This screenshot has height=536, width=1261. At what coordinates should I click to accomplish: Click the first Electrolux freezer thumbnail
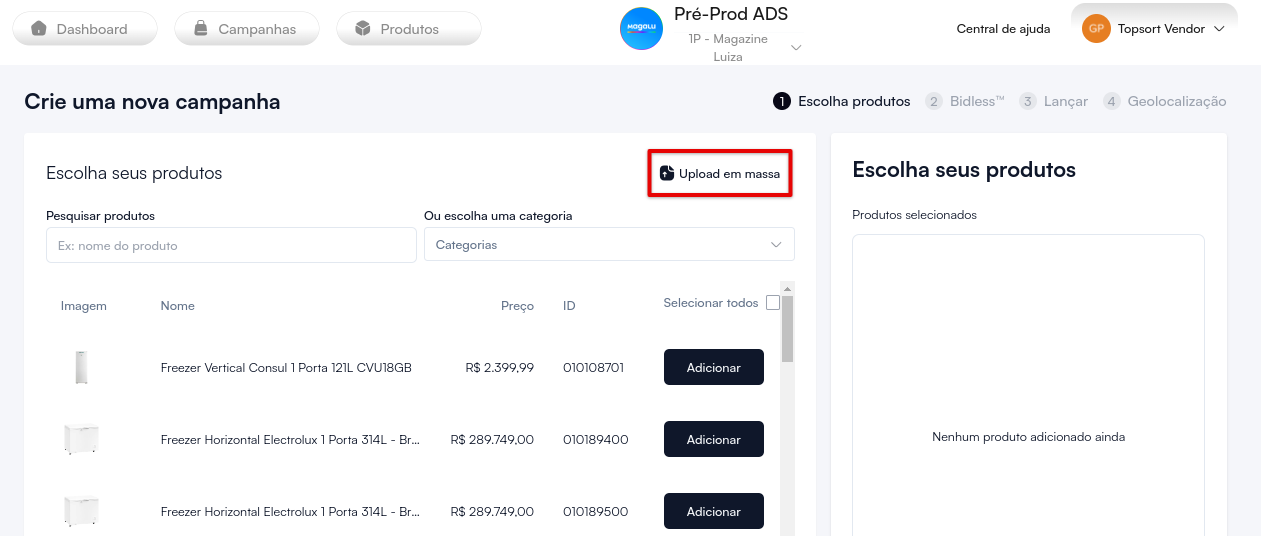pyautogui.click(x=82, y=440)
